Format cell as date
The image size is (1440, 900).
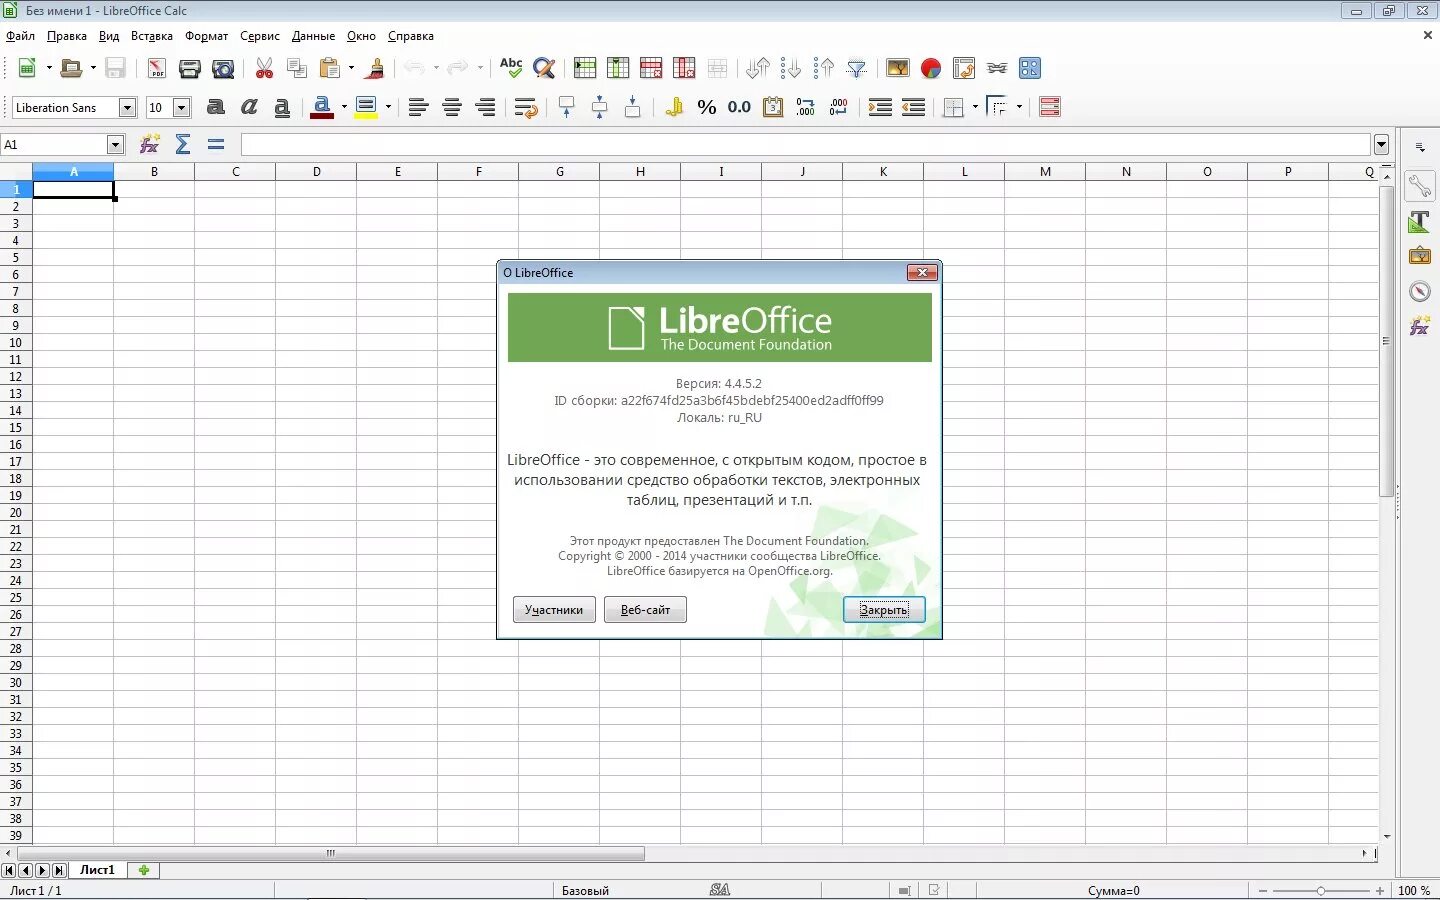(x=773, y=107)
